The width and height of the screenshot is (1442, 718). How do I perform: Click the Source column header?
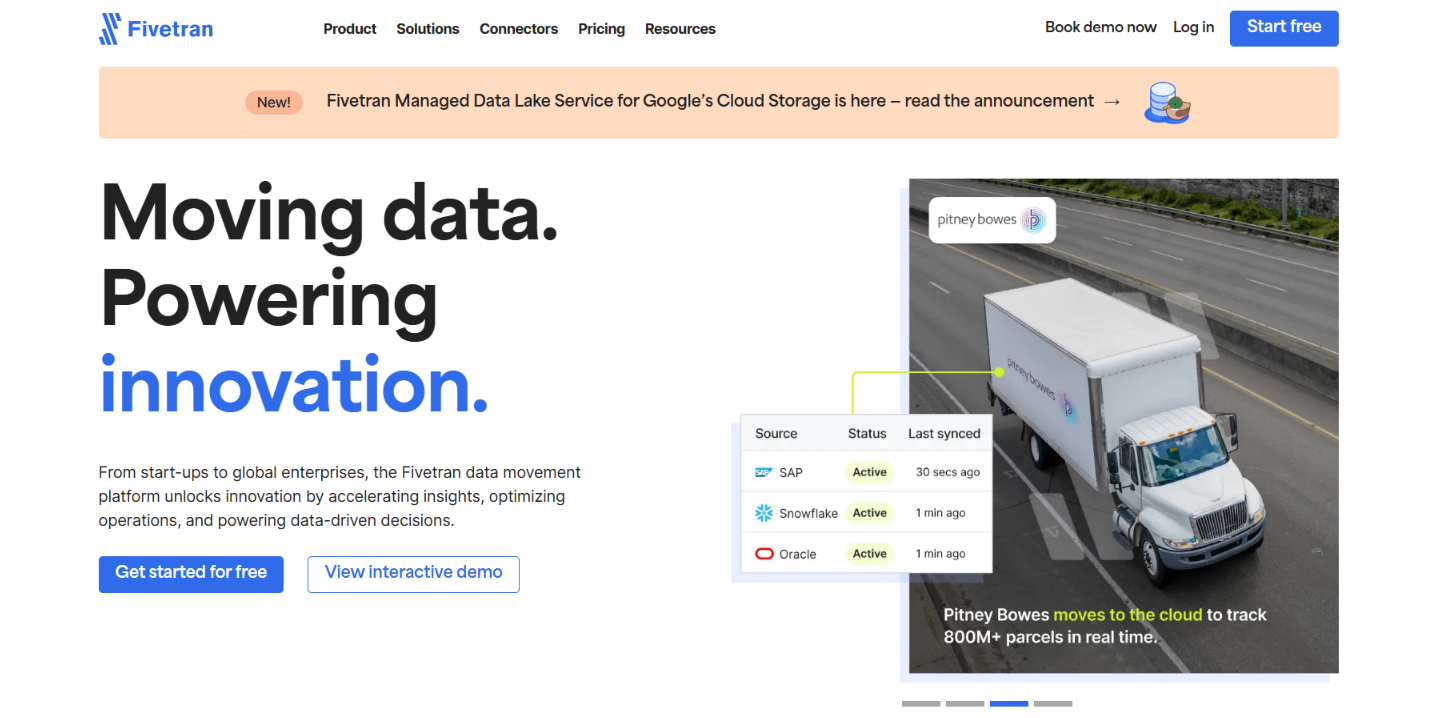coord(776,433)
